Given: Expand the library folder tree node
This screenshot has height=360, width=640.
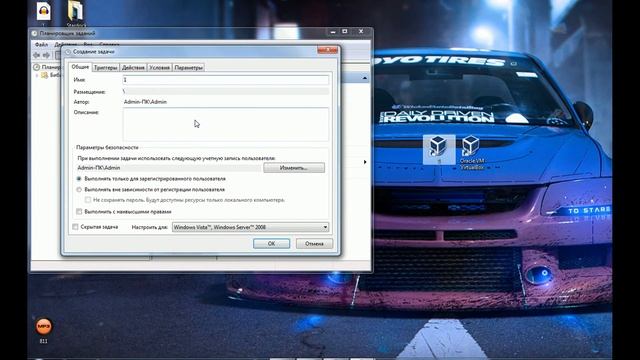Looking at the screenshot, I should (37, 75).
